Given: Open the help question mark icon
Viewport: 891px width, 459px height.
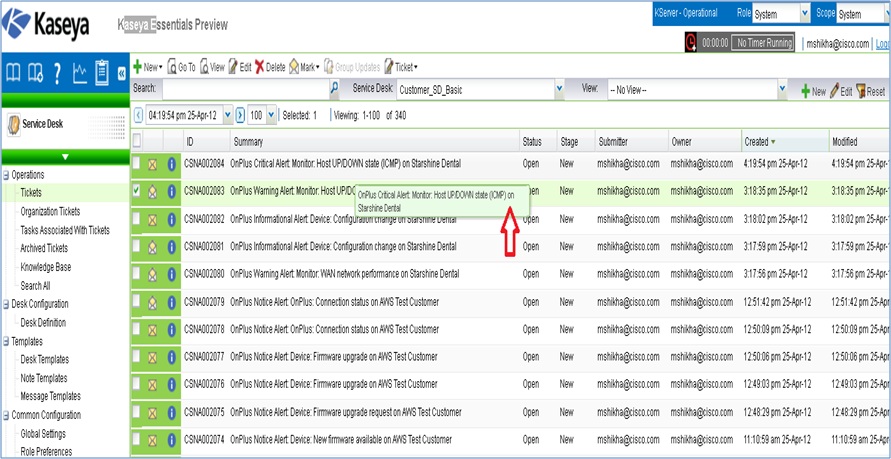Looking at the screenshot, I should point(57,73).
